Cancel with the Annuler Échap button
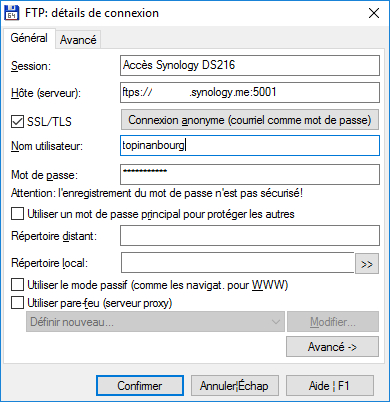 coord(234,386)
